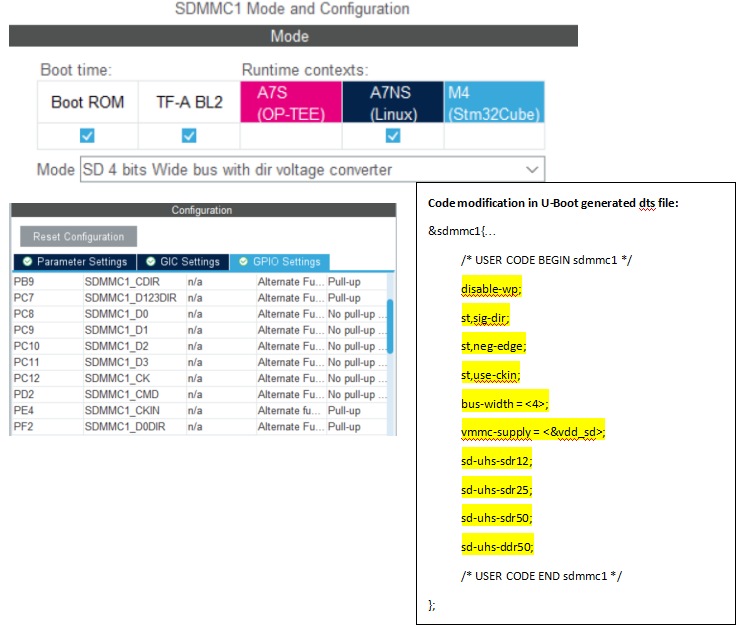The height and width of the screenshot is (636, 749).
Task: Disable the A7NS (Linux) context checkbox
Action: pyautogui.click(x=393, y=136)
